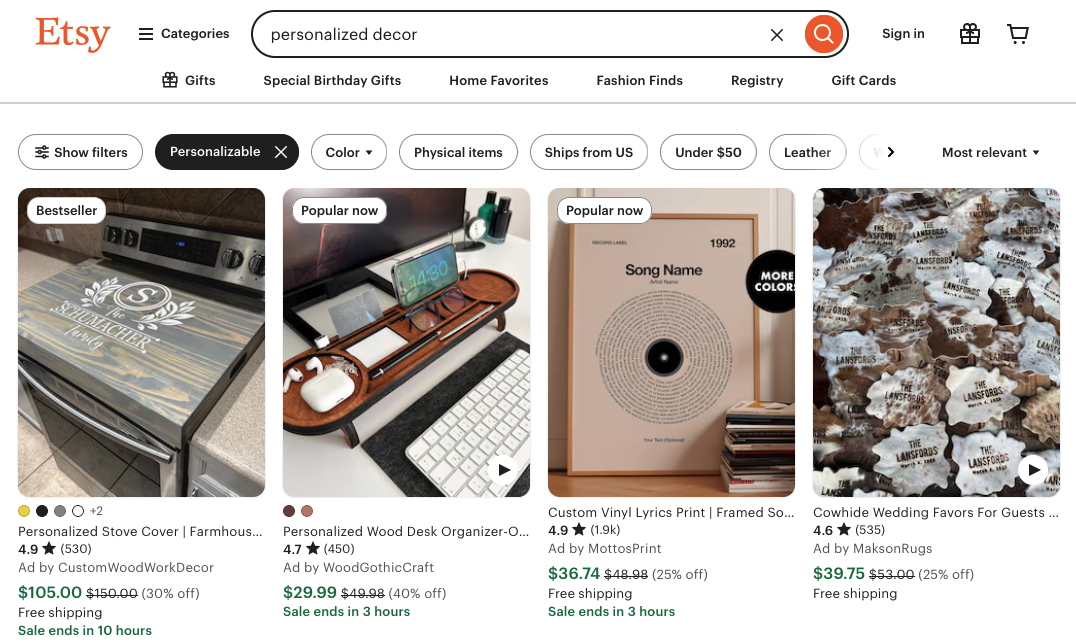
Task: Select the yellow color swatch on stove cover
Action: point(24,511)
